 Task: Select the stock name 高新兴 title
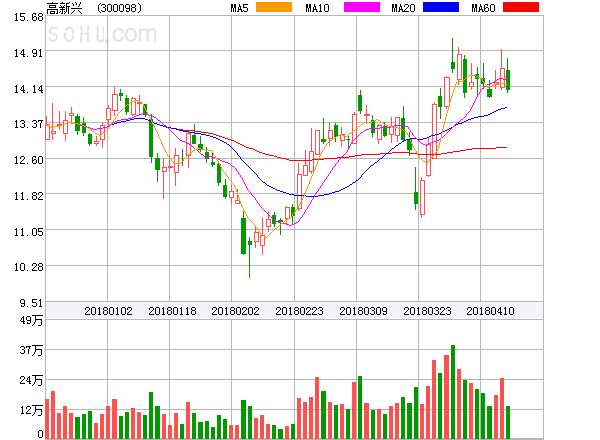click(x=64, y=8)
